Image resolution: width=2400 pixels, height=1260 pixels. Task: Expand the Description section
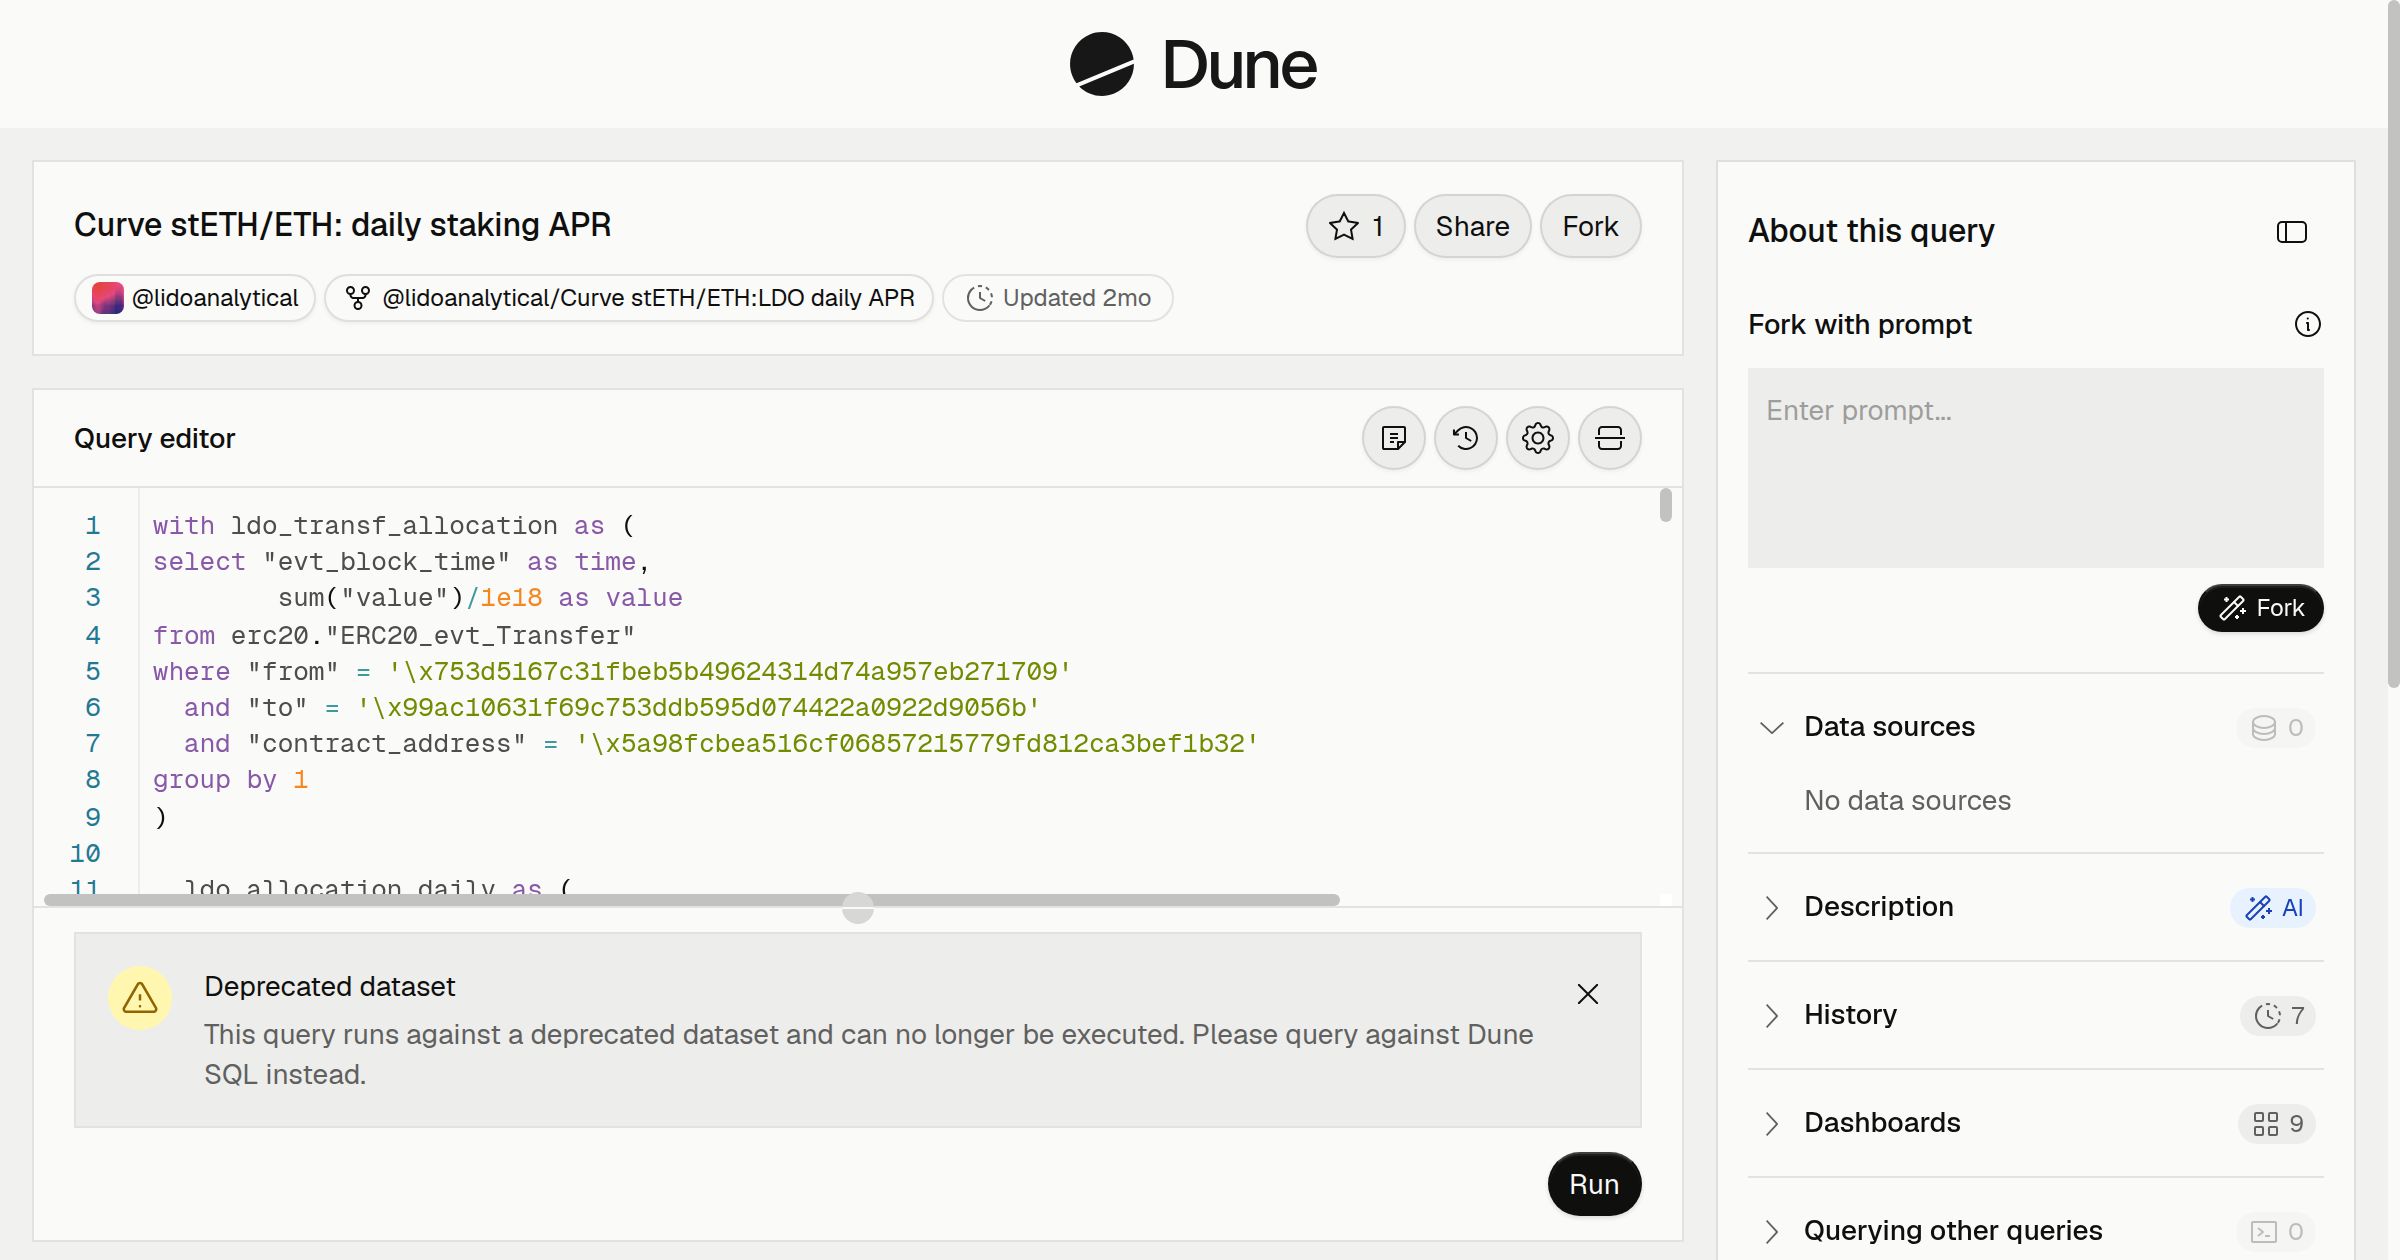click(1771, 907)
